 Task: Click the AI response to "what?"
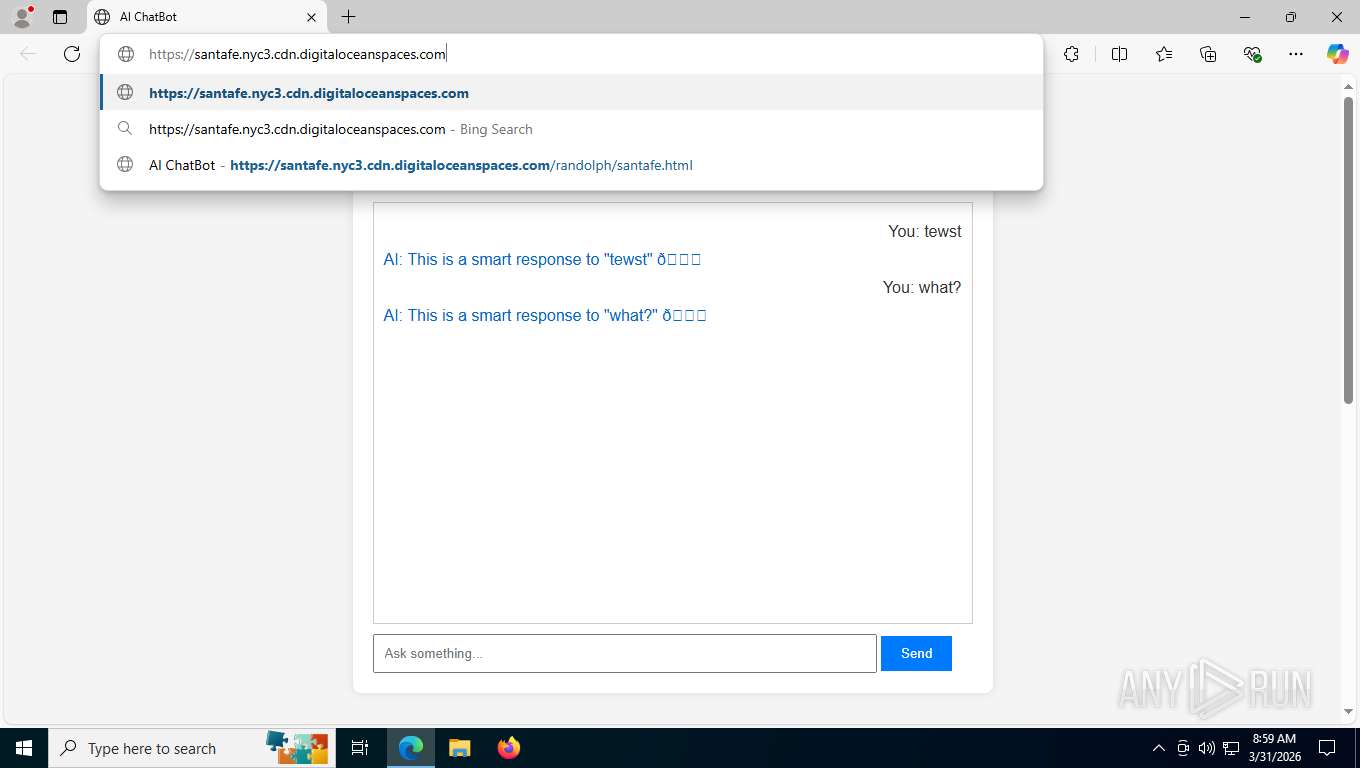coord(545,315)
